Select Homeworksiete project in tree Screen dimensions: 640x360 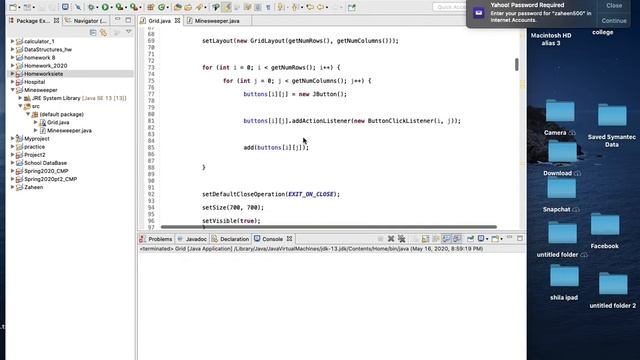pos(43,73)
